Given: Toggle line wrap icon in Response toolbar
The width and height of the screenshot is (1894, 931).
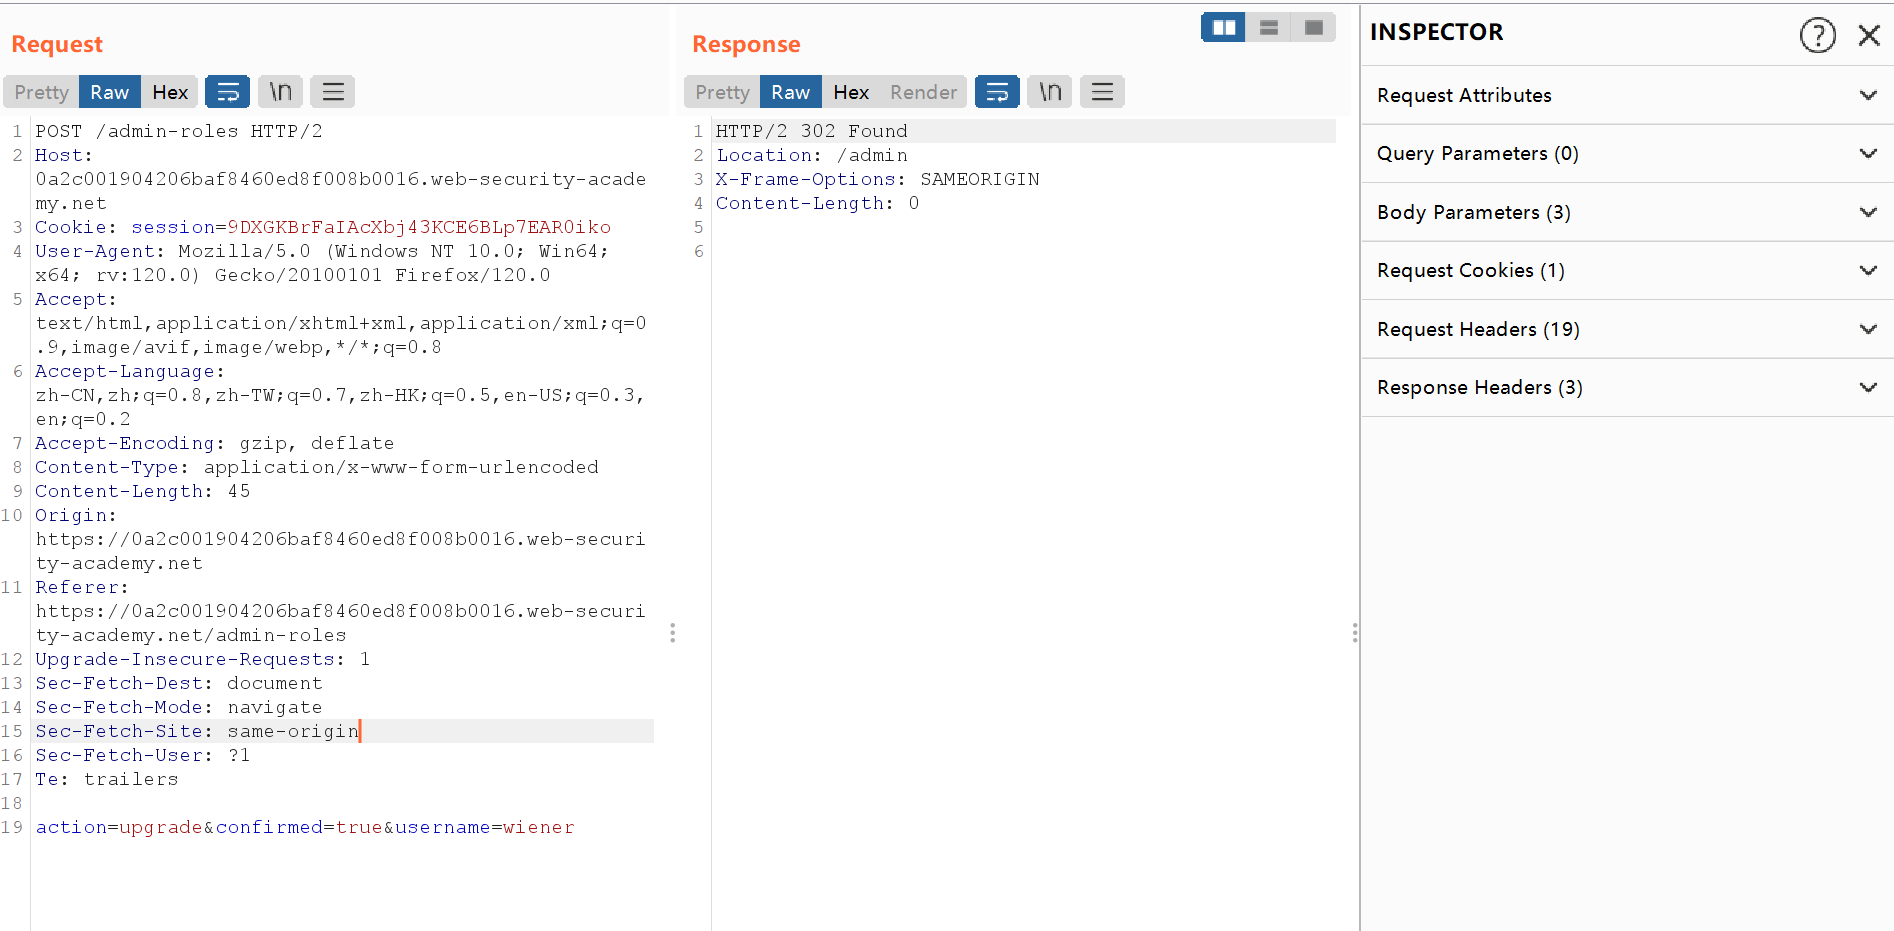Looking at the screenshot, I should (997, 92).
